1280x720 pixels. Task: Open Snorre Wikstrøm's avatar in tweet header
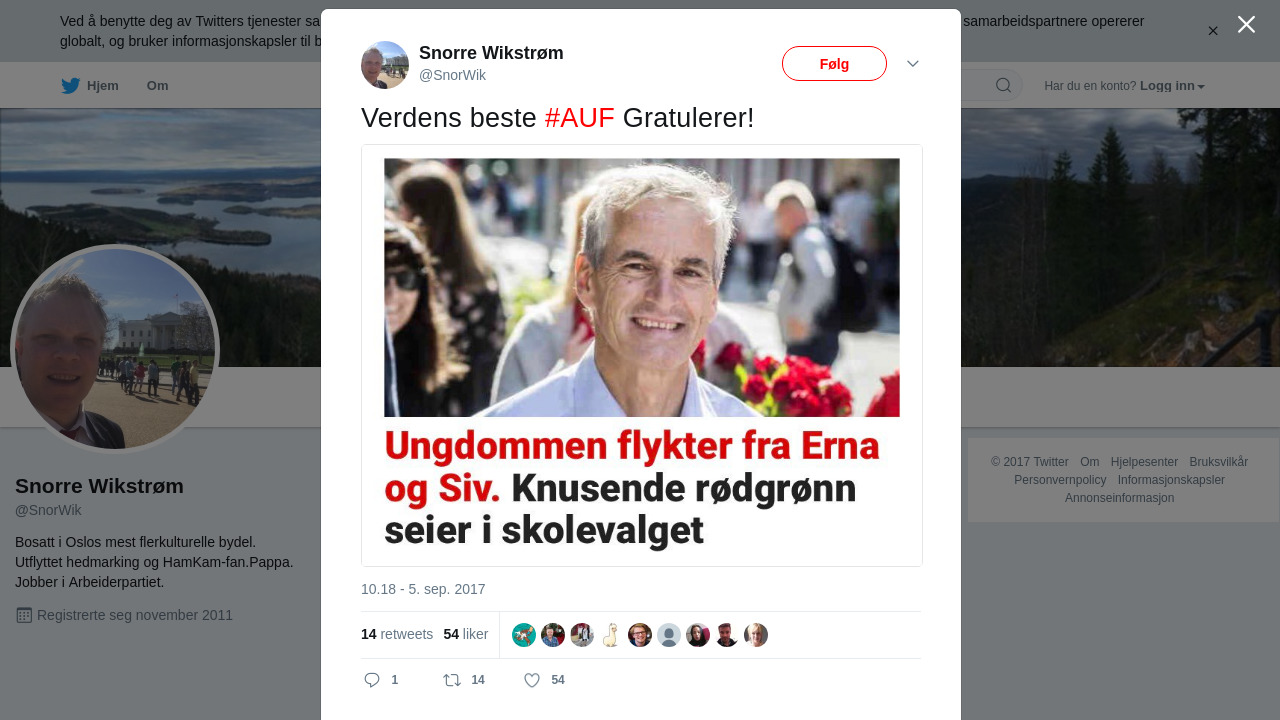[x=385, y=65]
